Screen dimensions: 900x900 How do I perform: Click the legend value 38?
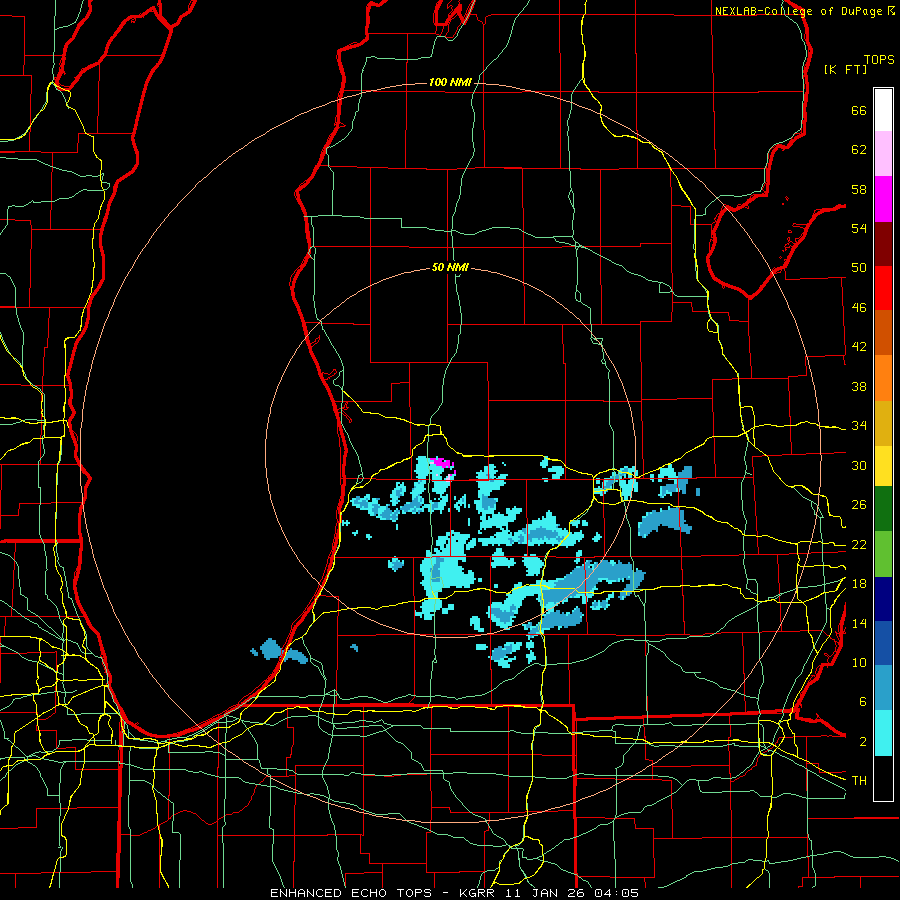click(x=859, y=386)
